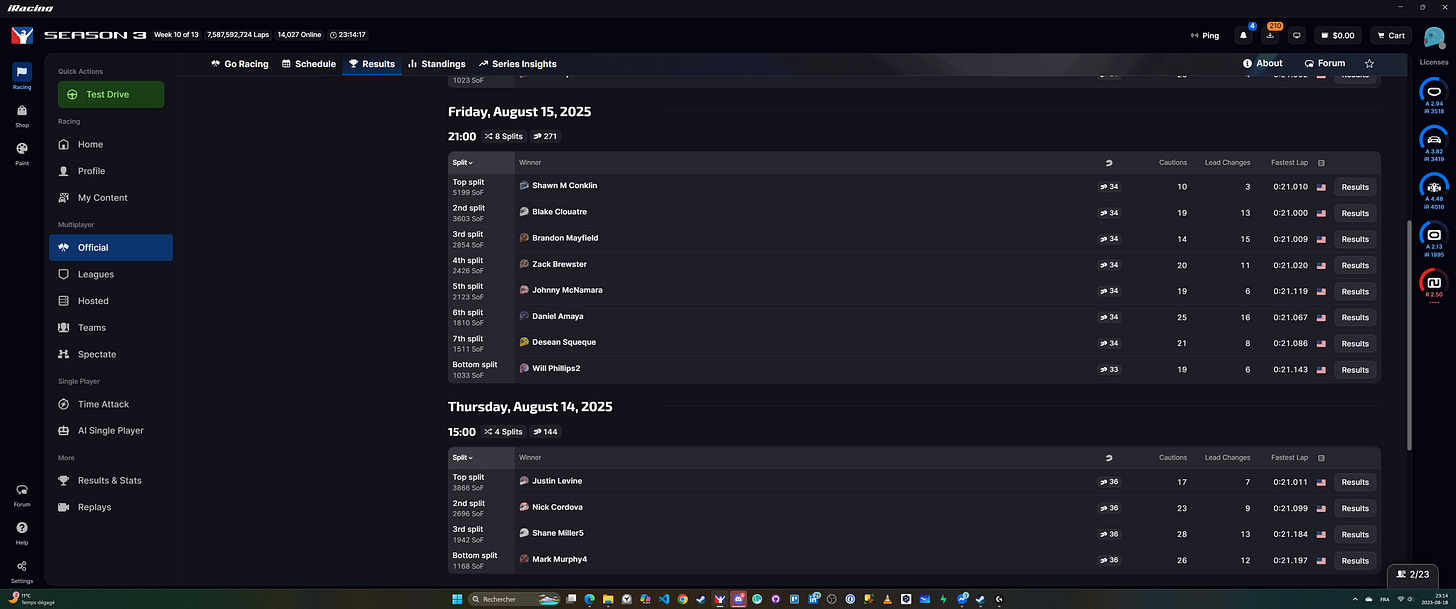The height and width of the screenshot is (609, 1456).
Task: Click winner name Zack Brewster
Action: [559, 264]
